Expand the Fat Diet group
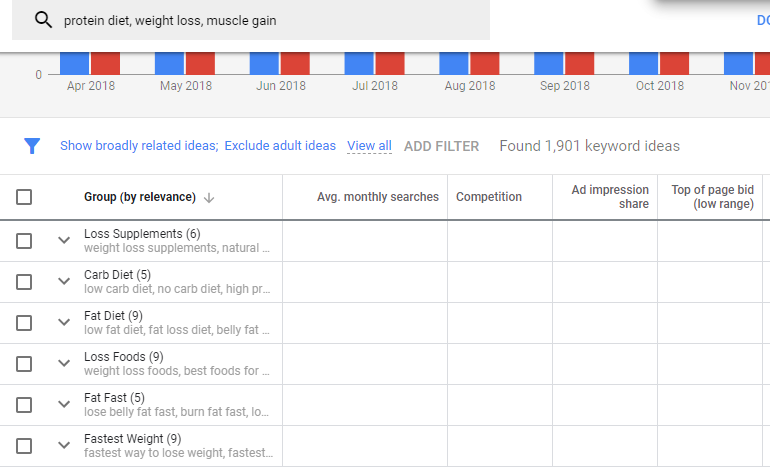770x467 pixels. click(x=64, y=322)
